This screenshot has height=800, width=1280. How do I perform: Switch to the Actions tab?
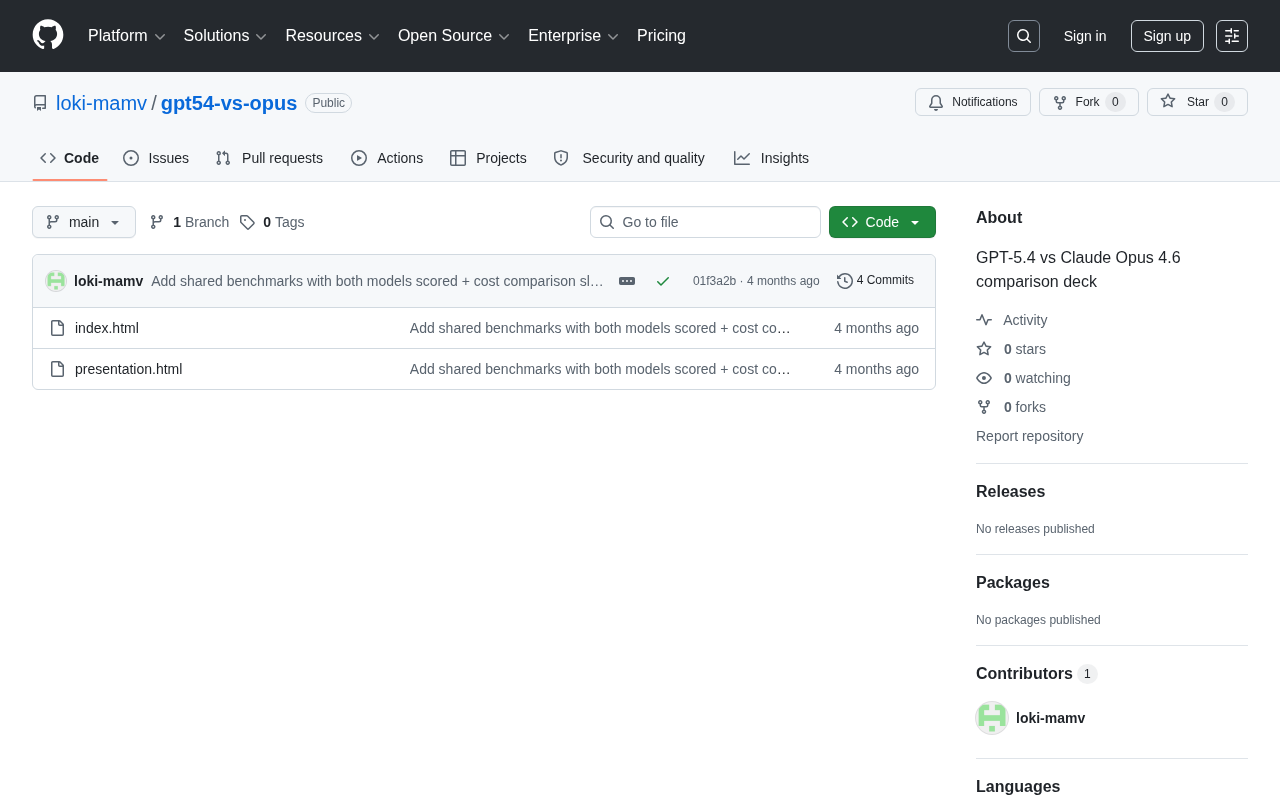pyautogui.click(x=387, y=158)
